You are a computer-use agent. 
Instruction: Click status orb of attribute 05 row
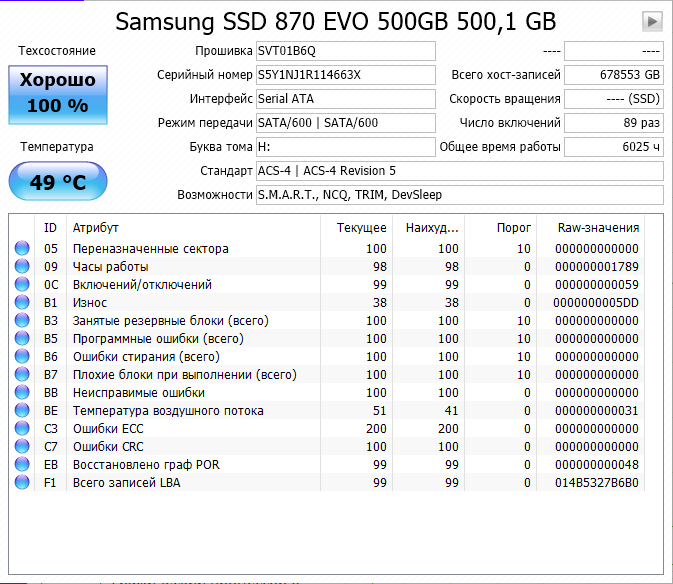click(22, 248)
